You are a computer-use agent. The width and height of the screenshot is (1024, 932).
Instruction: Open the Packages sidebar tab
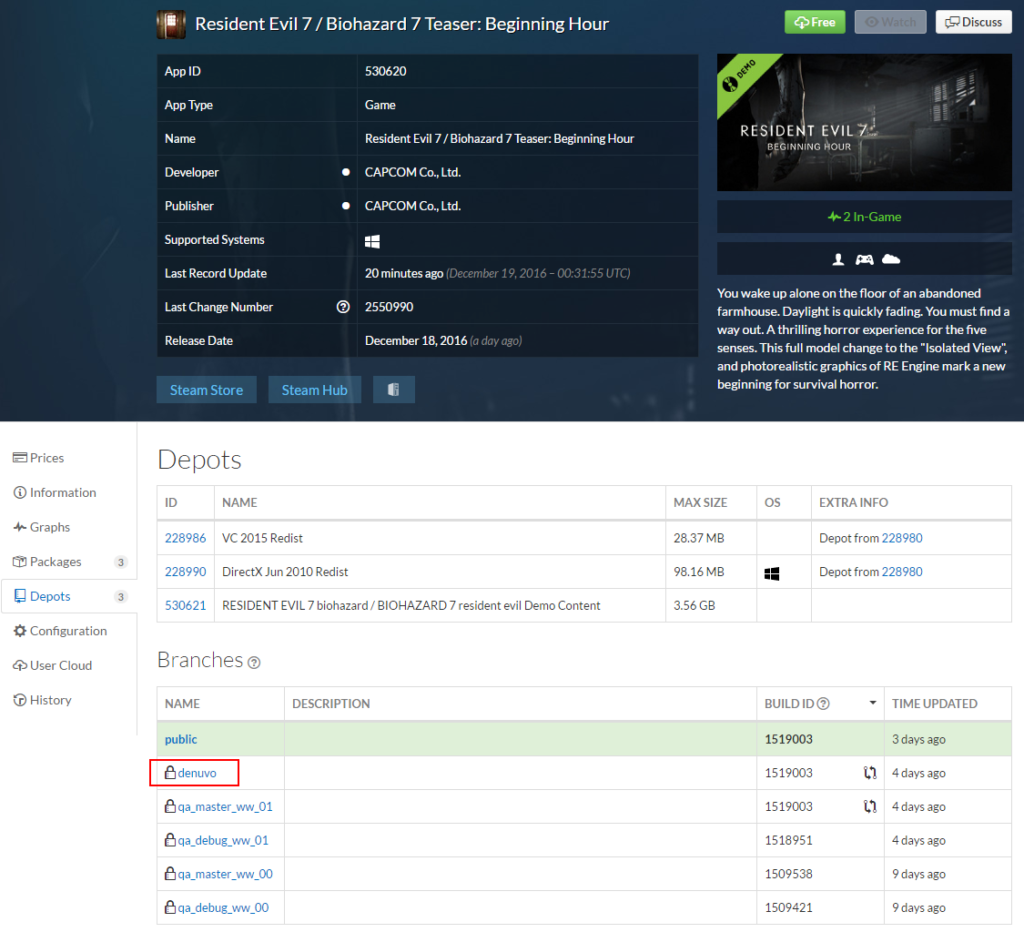(x=56, y=562)
